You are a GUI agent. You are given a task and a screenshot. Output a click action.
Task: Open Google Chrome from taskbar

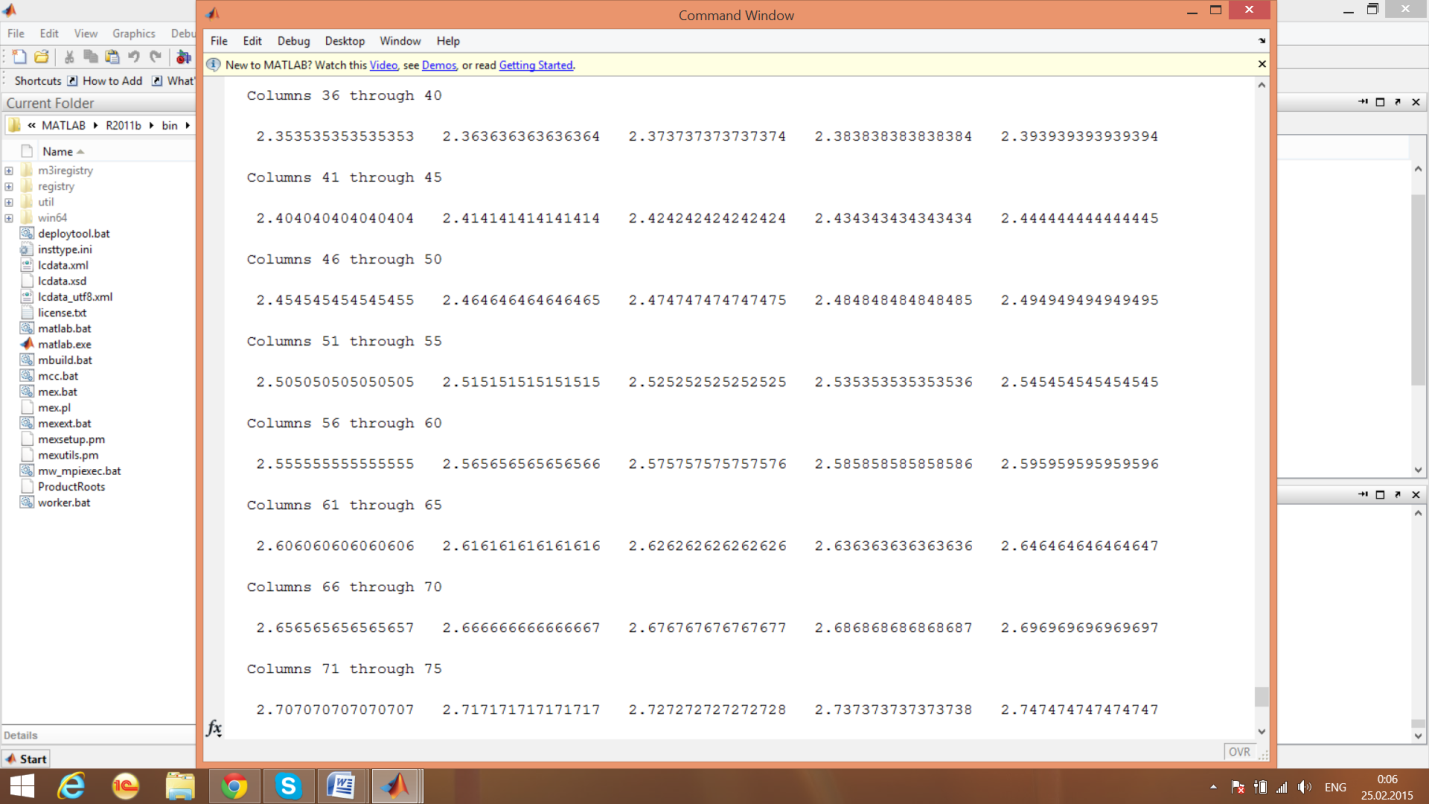point(234,786)
